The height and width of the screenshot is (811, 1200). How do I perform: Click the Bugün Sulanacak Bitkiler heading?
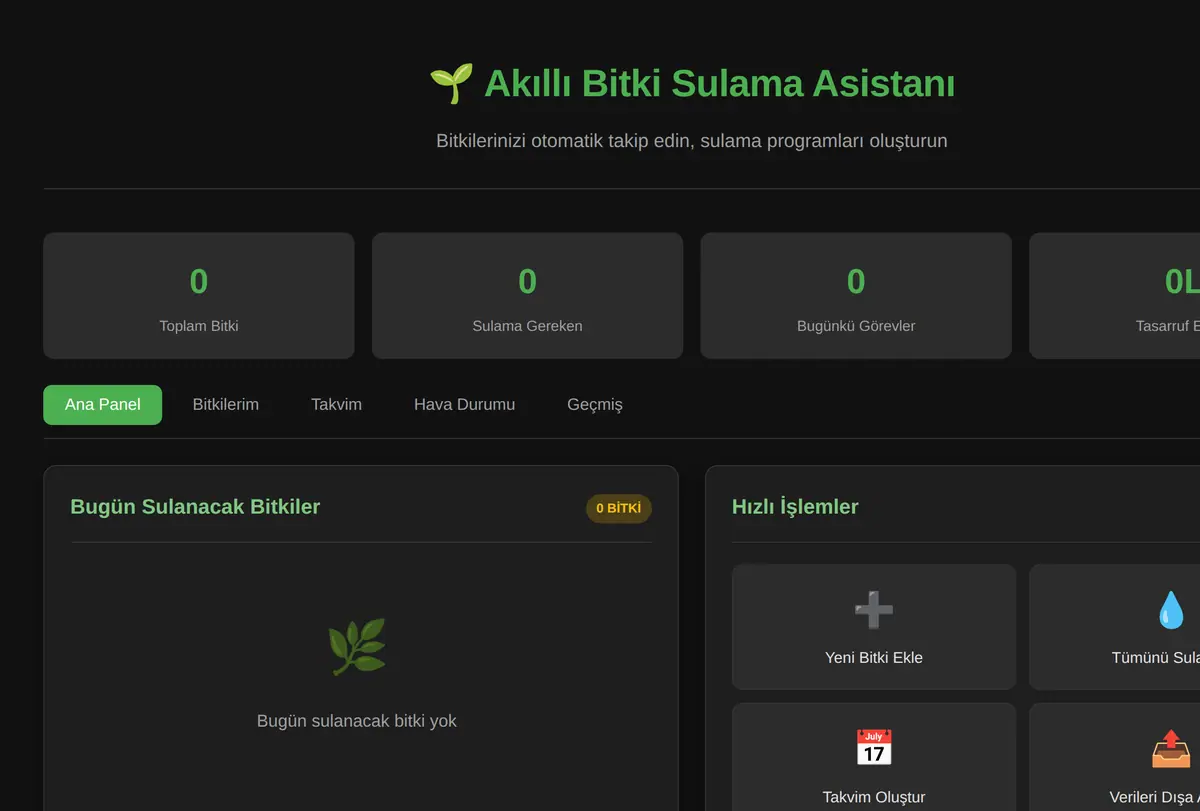point(195,507)
